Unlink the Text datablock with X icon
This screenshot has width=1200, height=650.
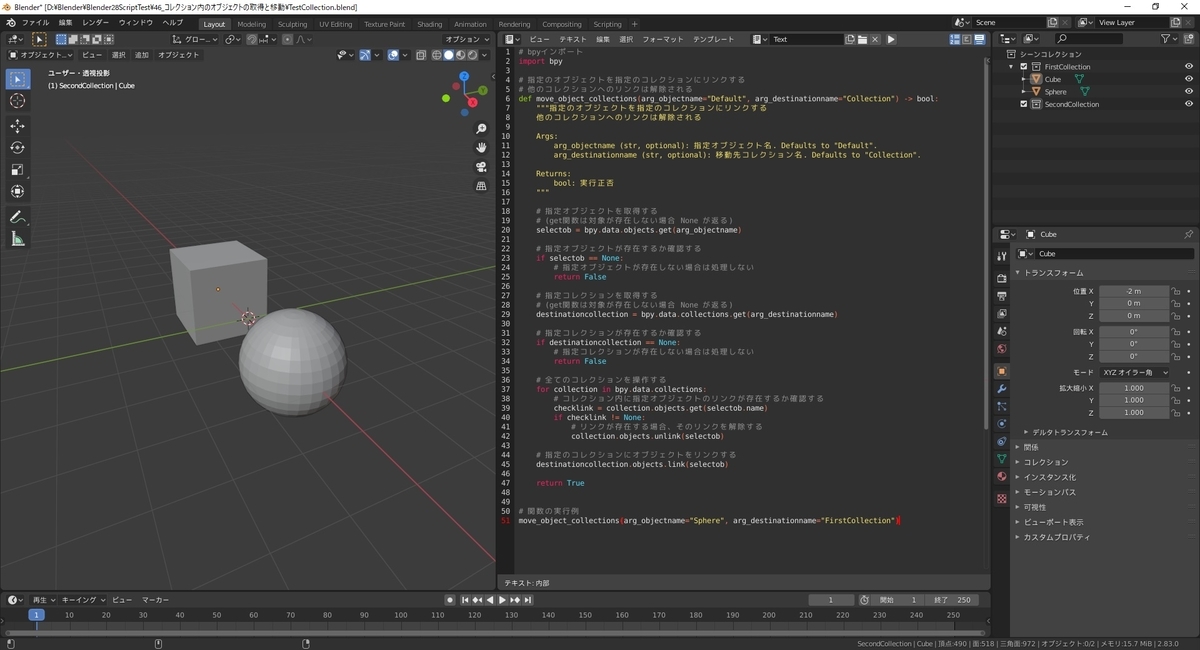876,39
